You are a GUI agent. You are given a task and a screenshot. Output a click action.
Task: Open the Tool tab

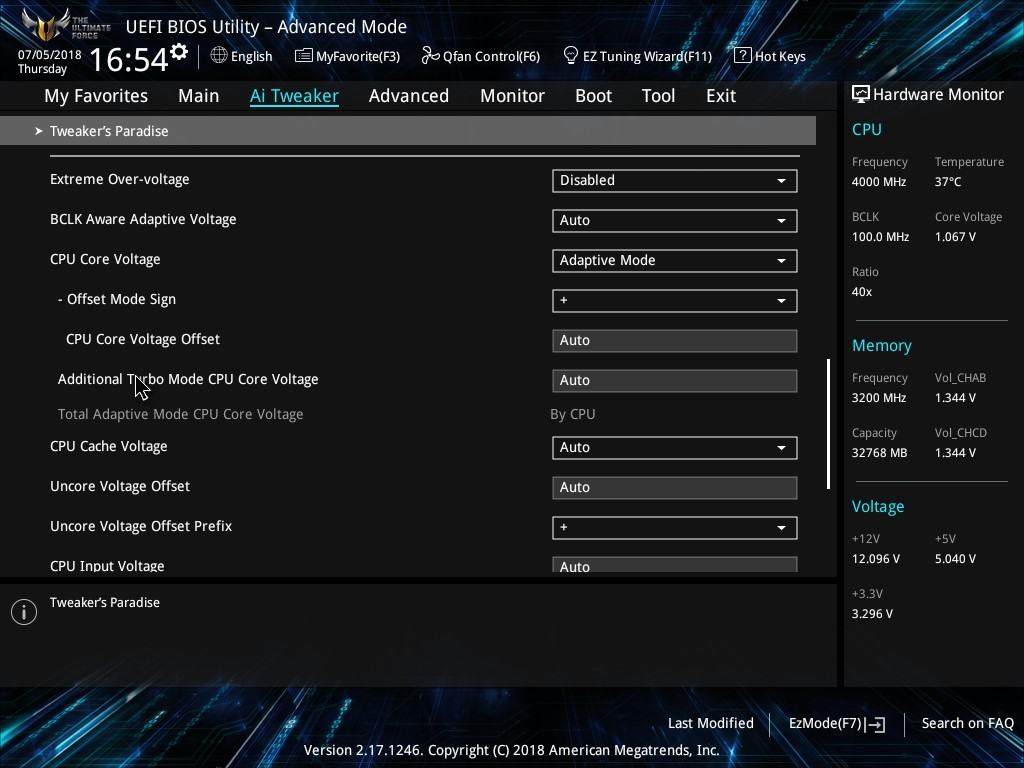click(x=658, y=96)
